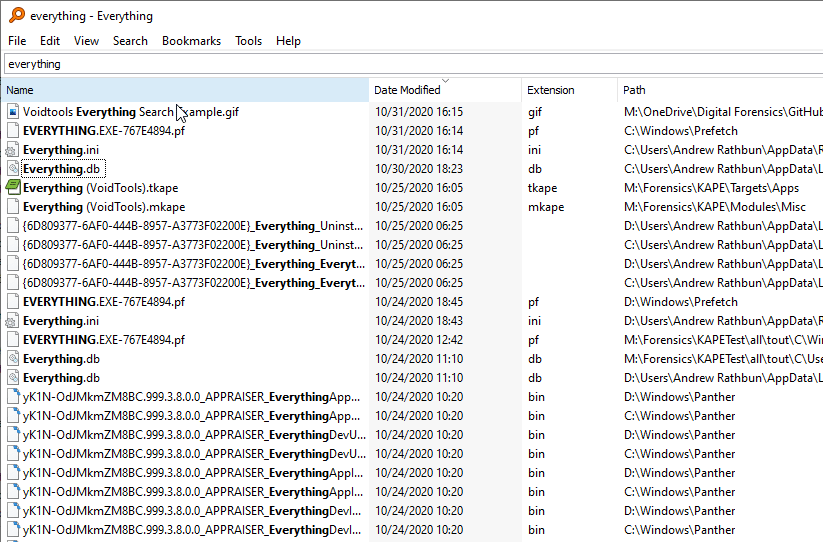Click the sort arrow above Date Modified
823x542 pixels.
(445, 81)
